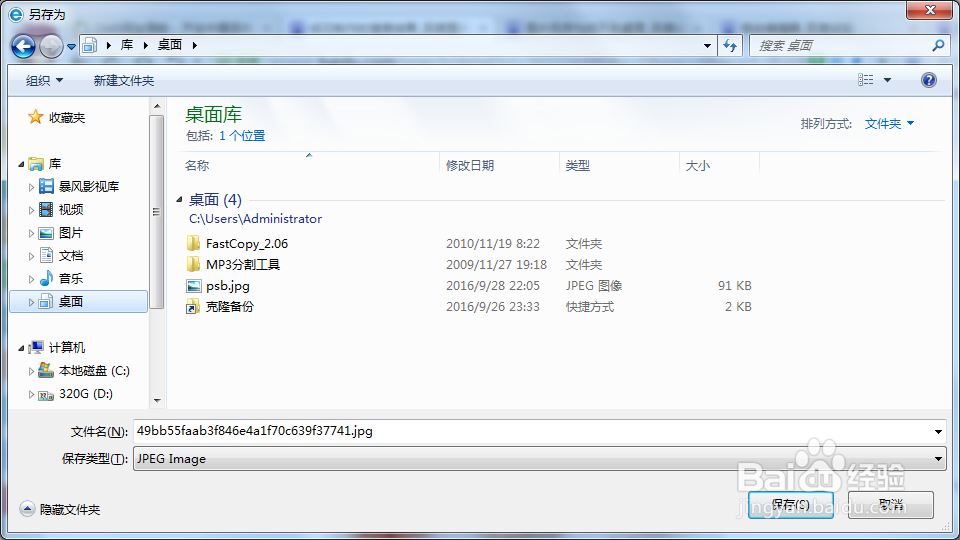Click the FastCopy_2.06 folder icon
The width and height of the screenshot is (960, 540).
pos(193,244)
